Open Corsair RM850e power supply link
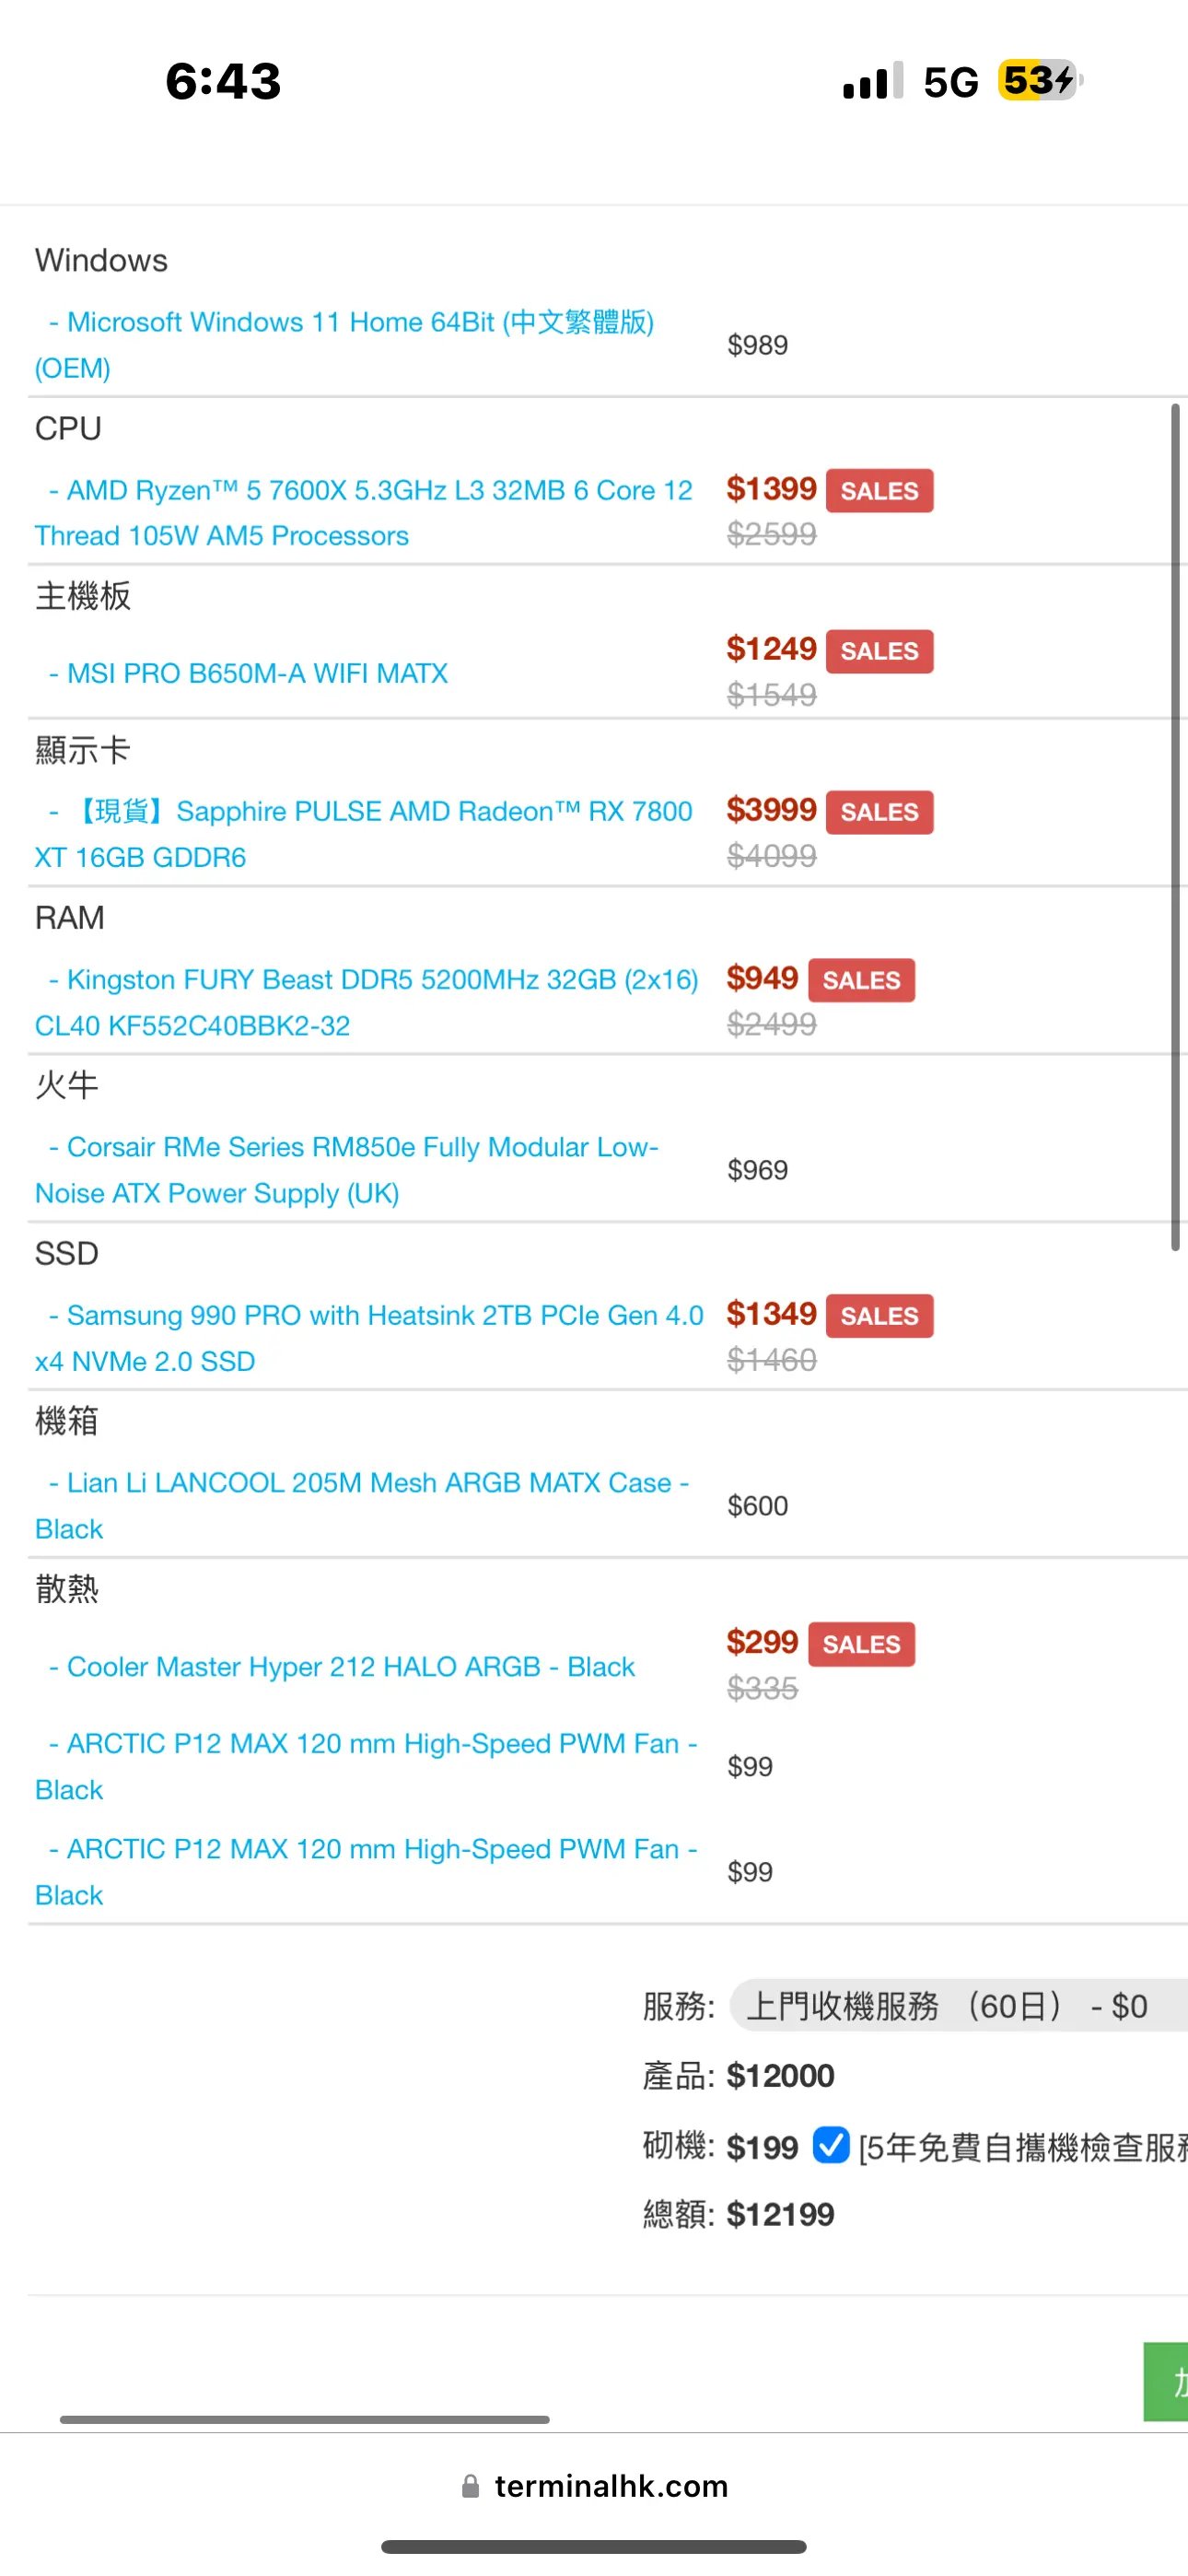This screenshot has width=1188, height=2576. (x=347, y=1170)
